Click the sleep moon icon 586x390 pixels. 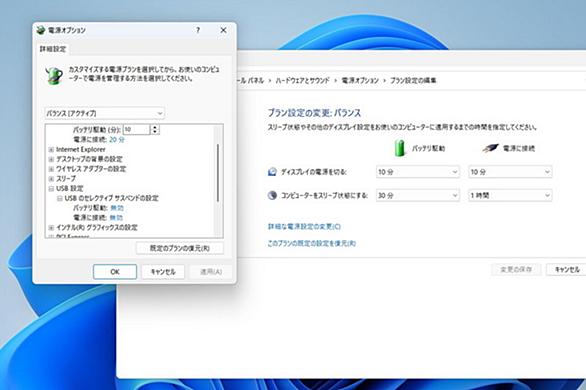tap(272, 195)
